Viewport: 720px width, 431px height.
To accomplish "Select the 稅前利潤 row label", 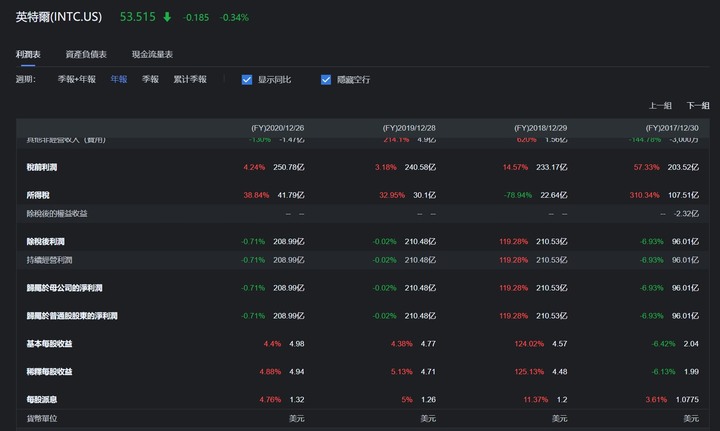I will (42, 167).
